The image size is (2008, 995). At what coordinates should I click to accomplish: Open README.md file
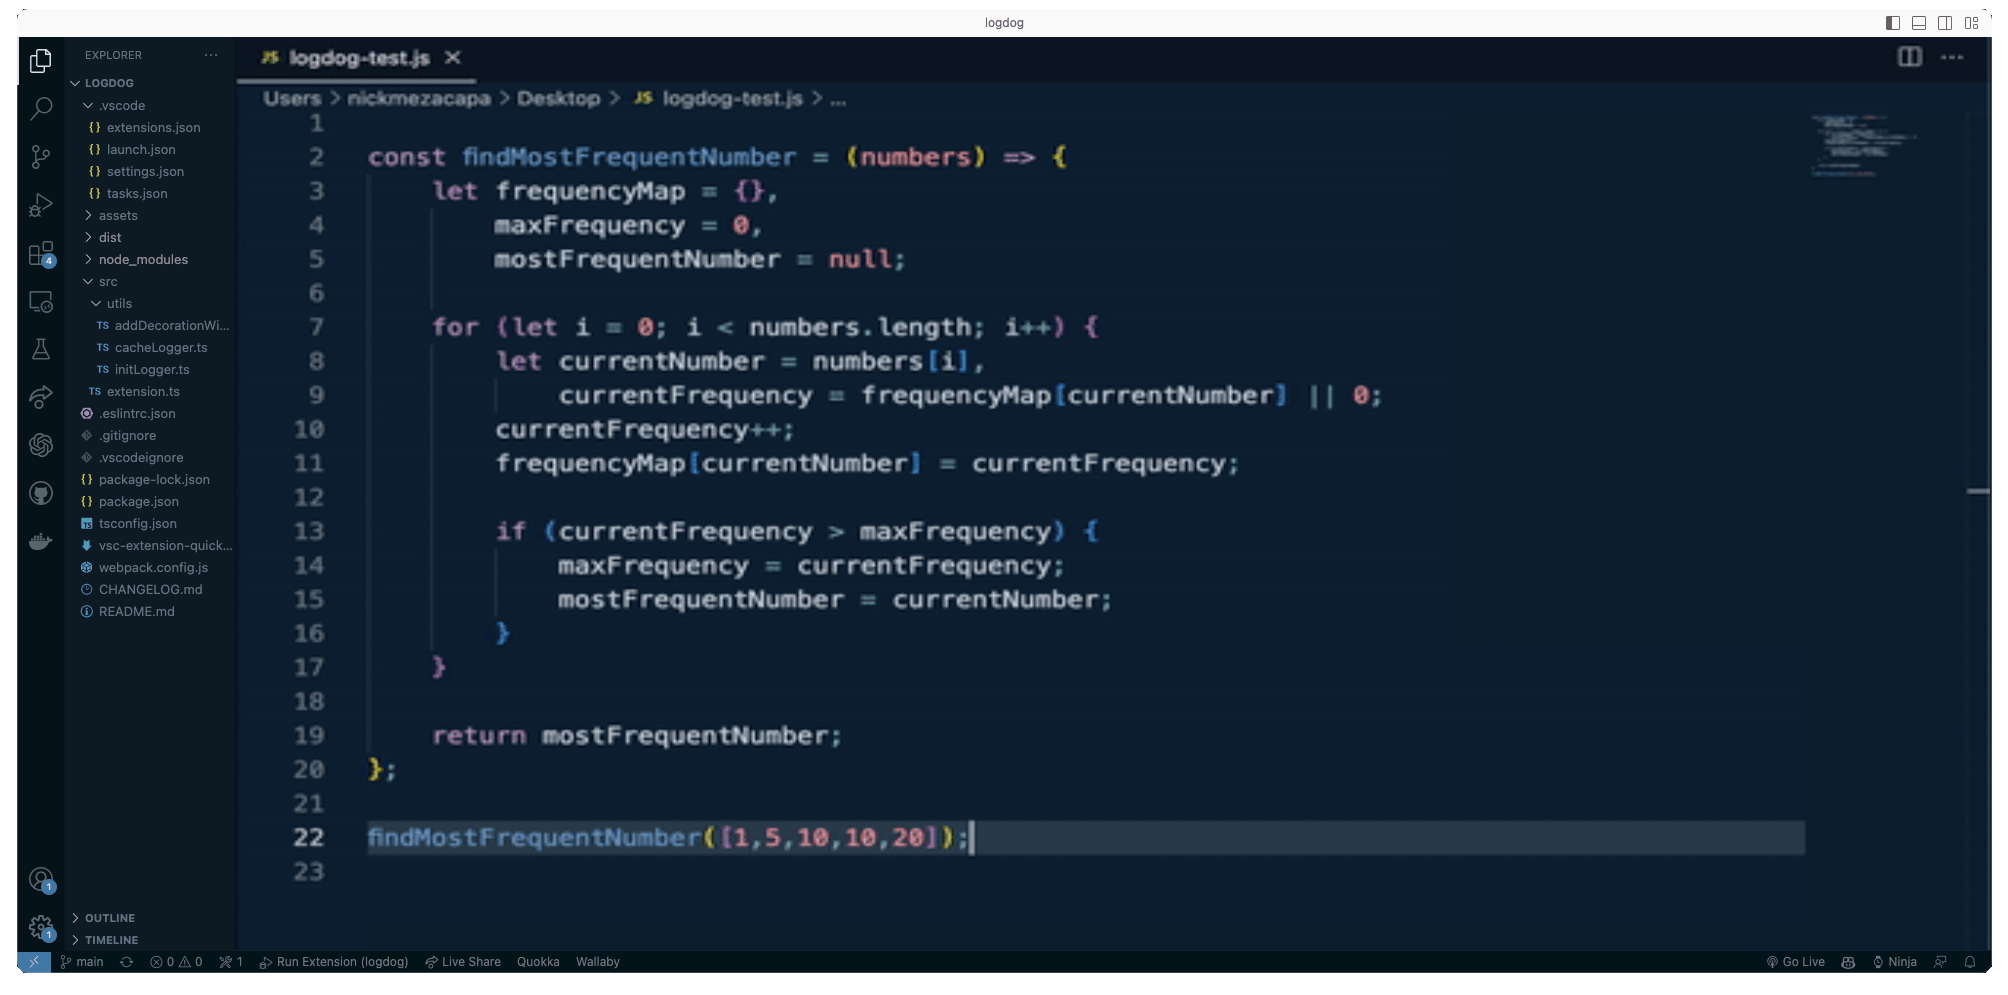point(136,611)
